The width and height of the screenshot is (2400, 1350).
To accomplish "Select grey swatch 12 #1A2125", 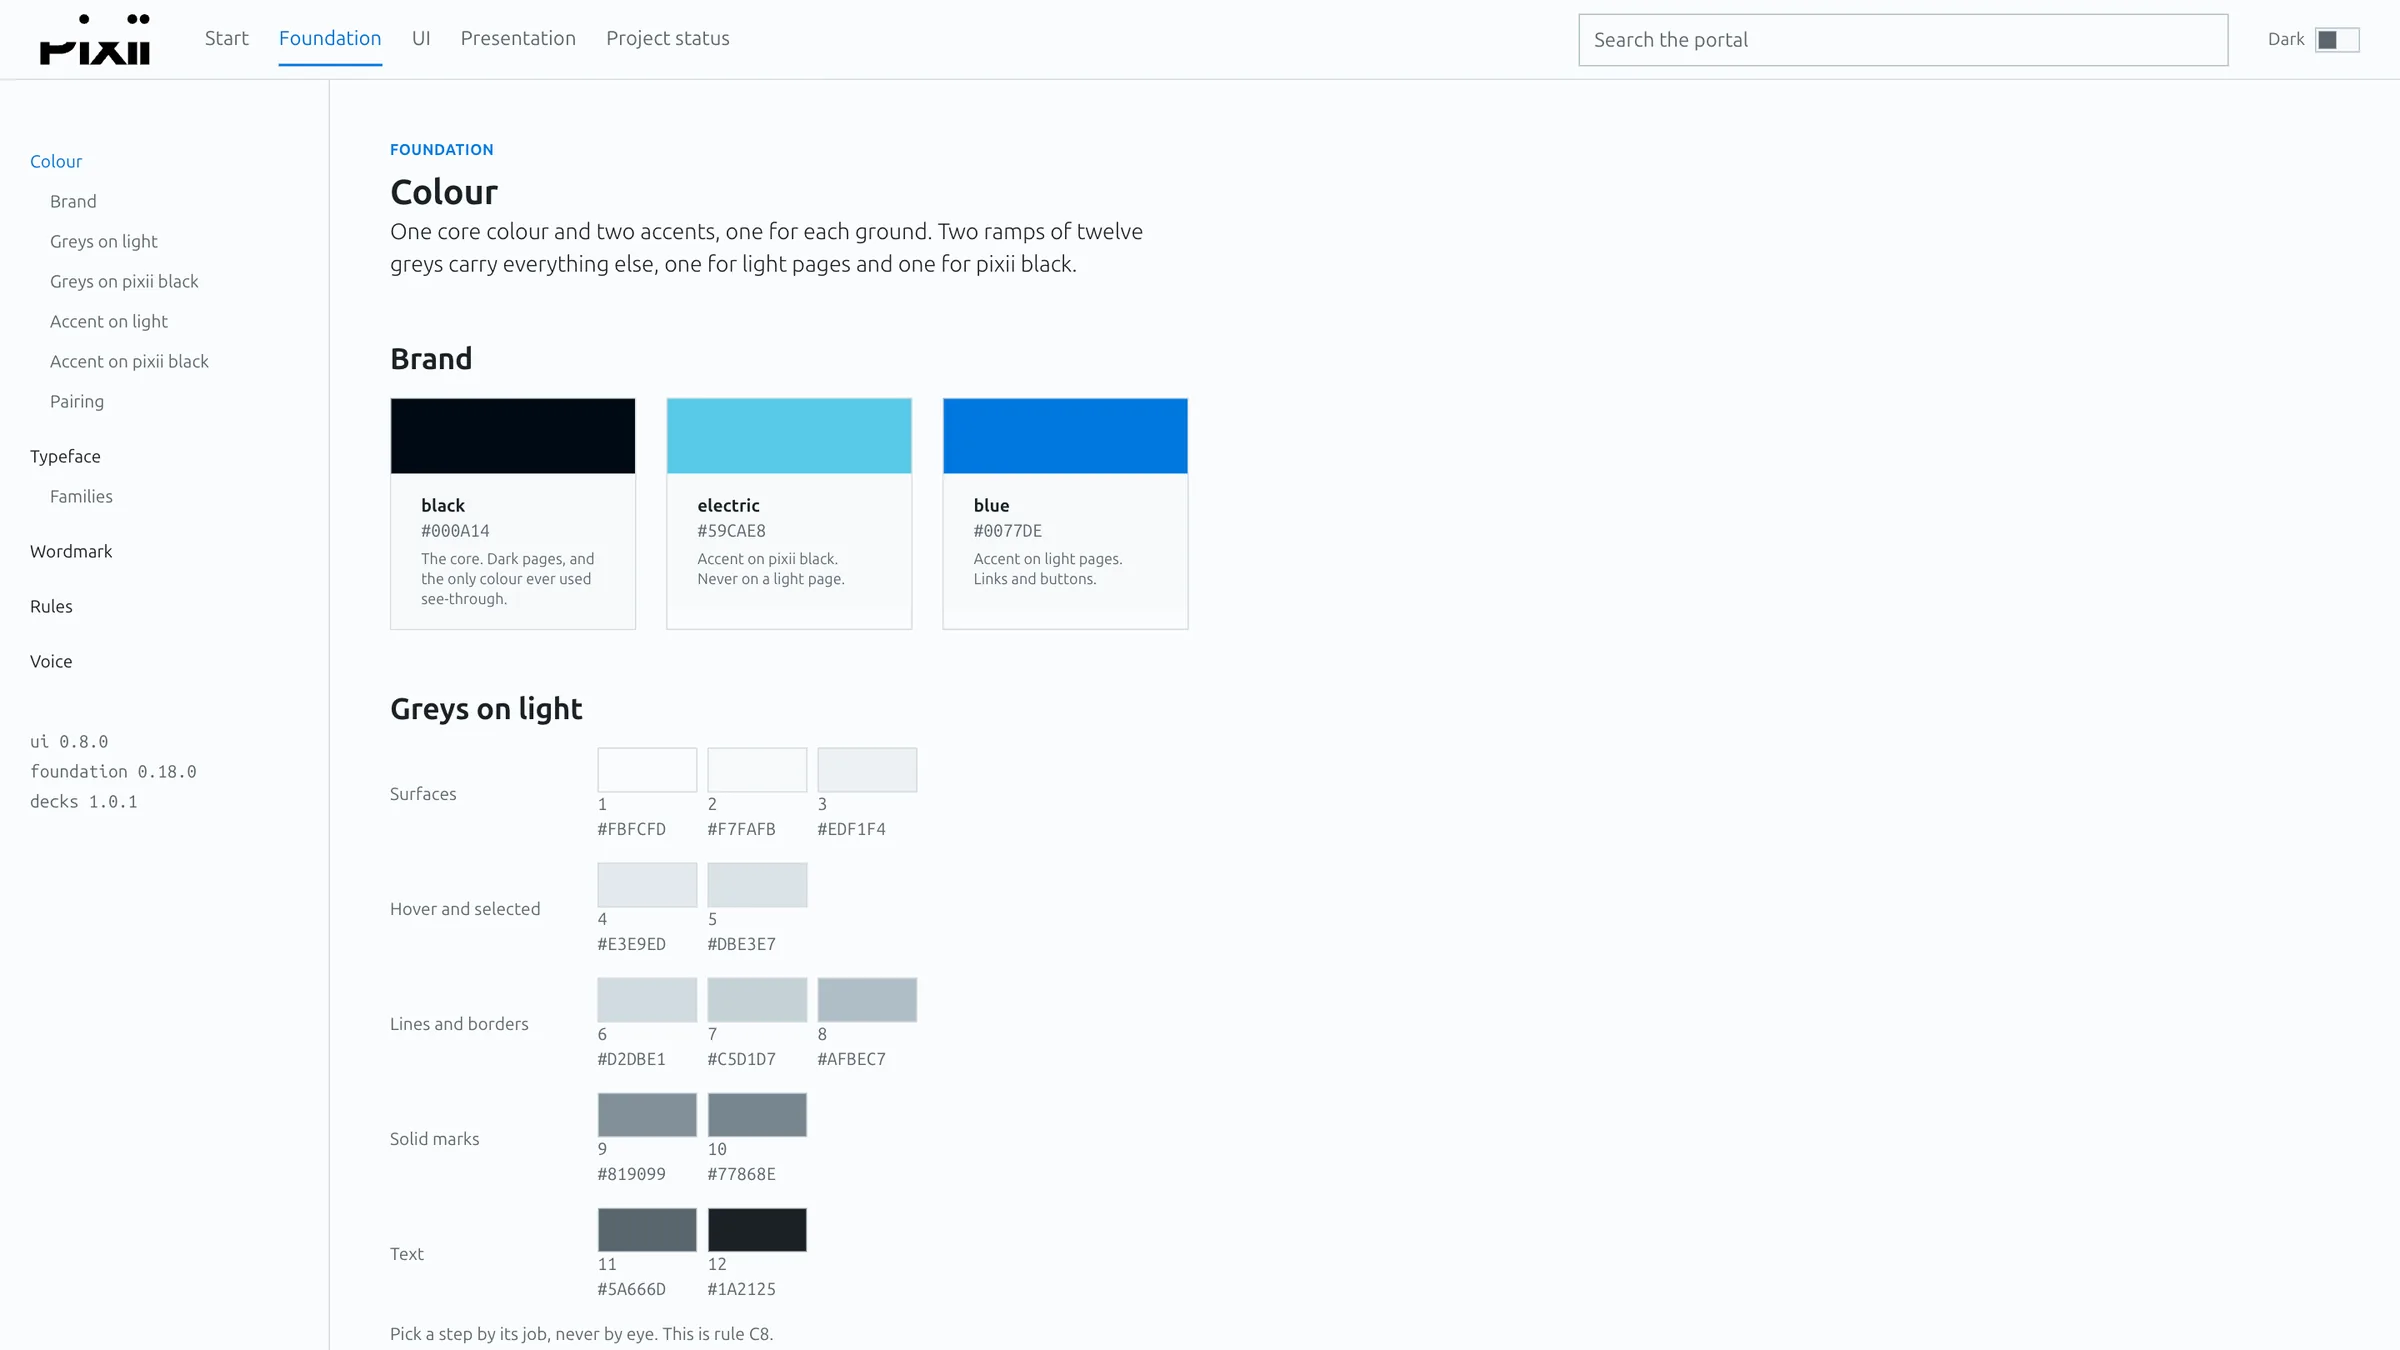I will coord(757,1230).
